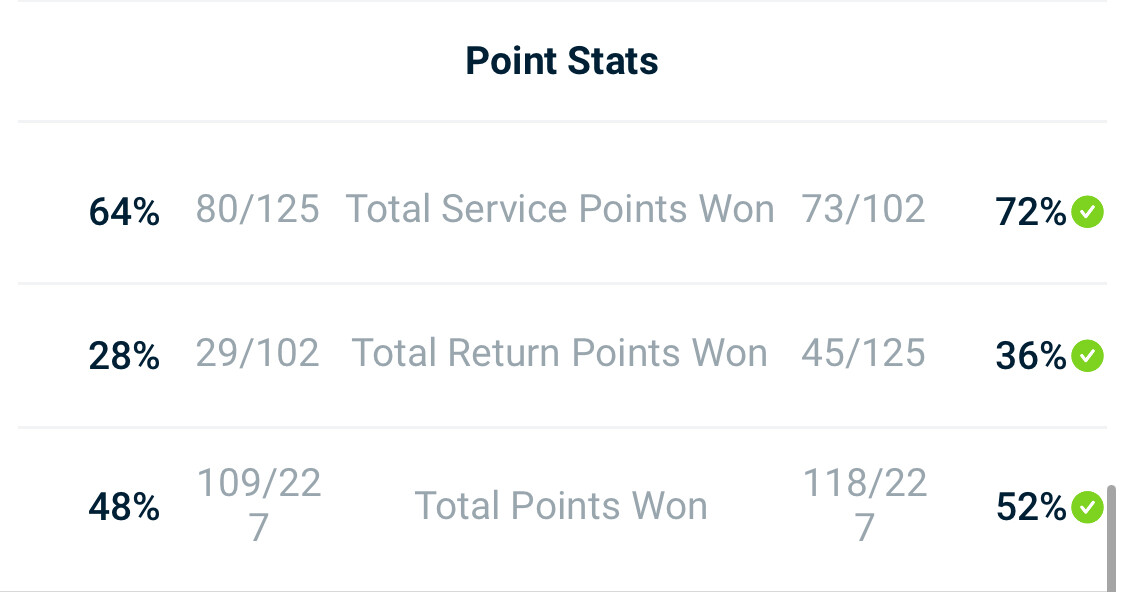The width and height of the screenshot is (1125, 592).
Task: Select the Point Stats heading
Action: (562, 61)
